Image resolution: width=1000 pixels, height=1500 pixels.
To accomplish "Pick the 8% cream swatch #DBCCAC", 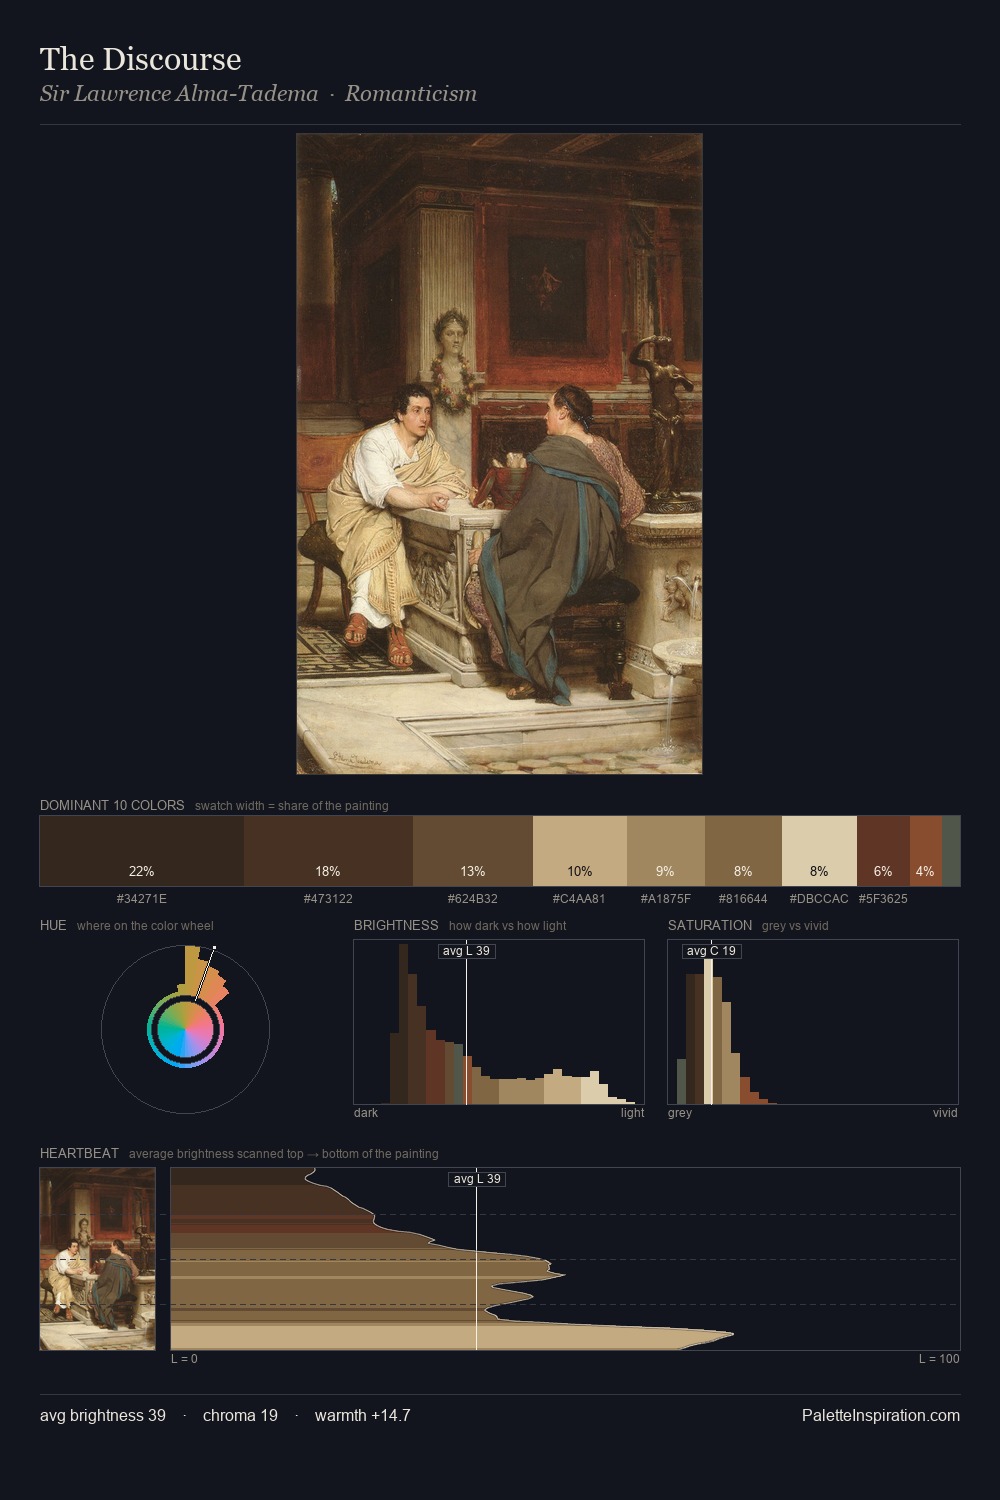I will point(819,851).
